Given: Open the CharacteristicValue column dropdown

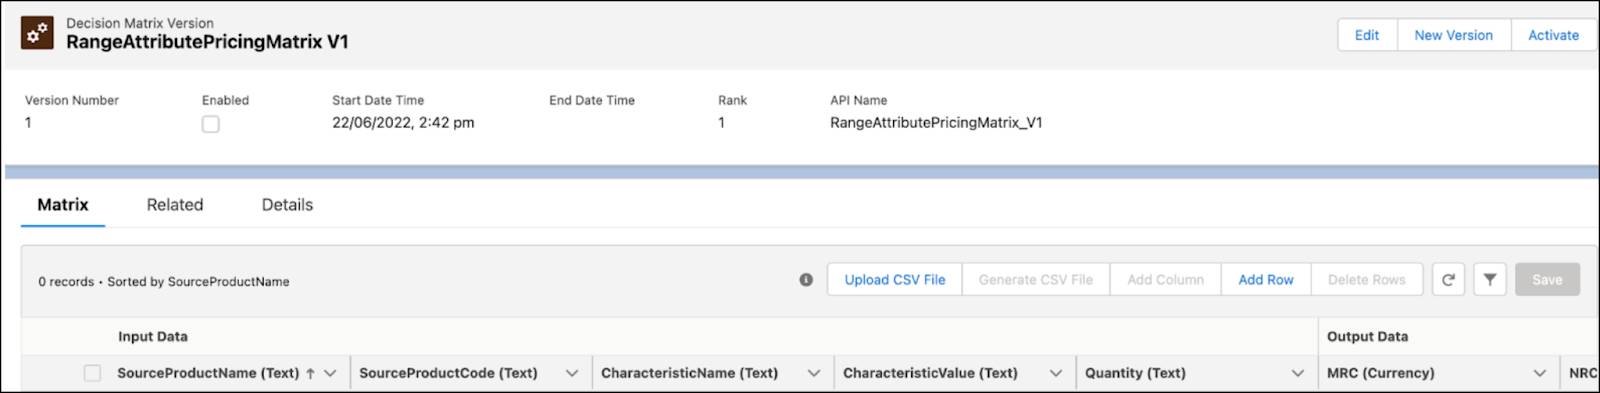Looking at the screenshot, I should coord(1056,373).
